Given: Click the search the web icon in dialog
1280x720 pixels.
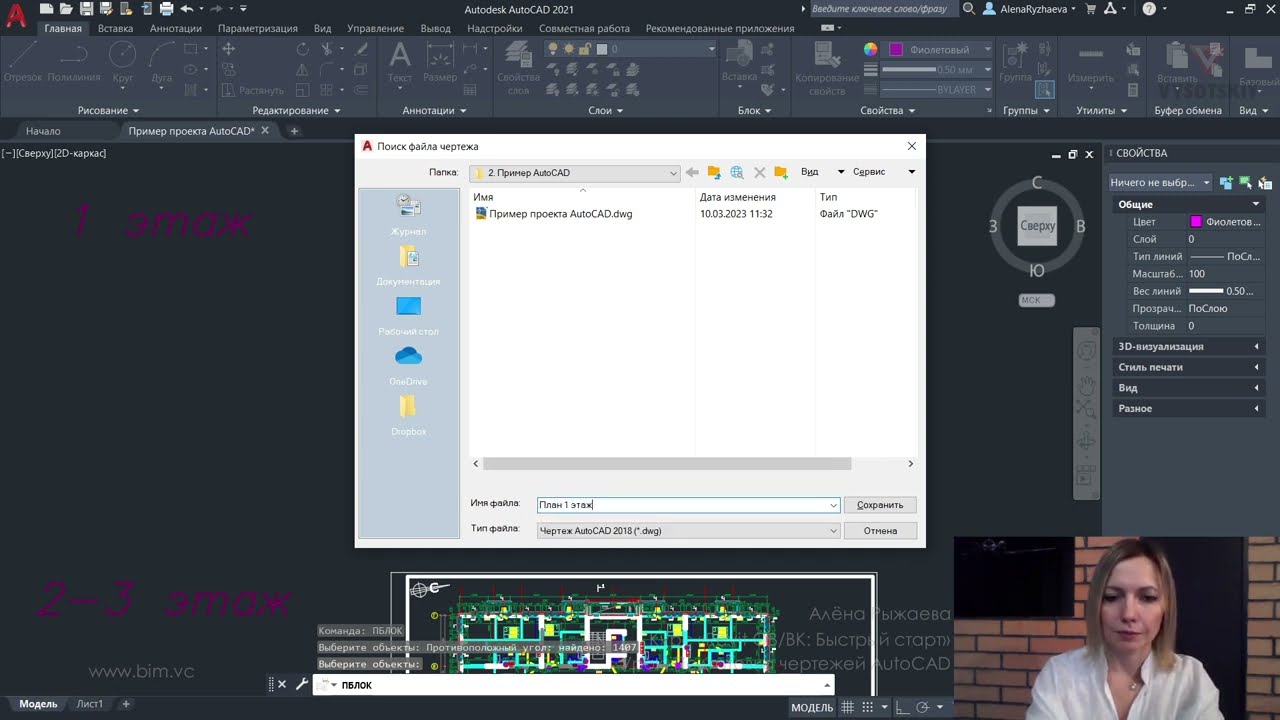Looking at the screenshot, I should pos(737,172).
